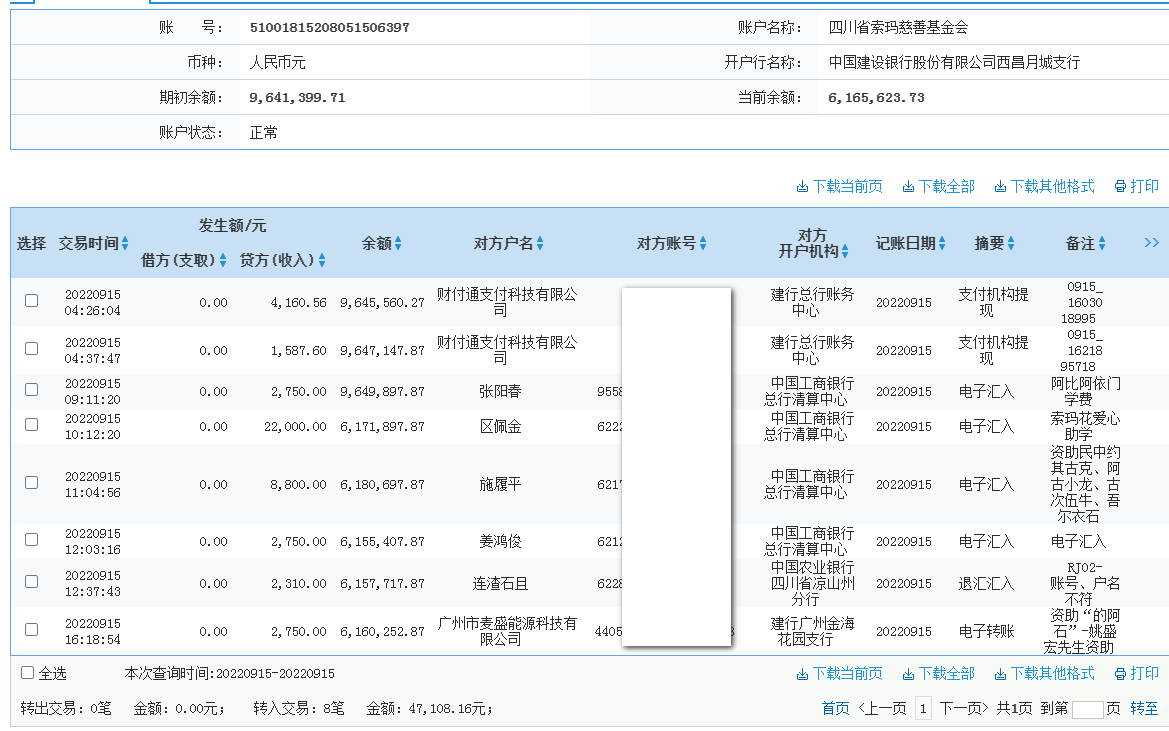The height and width of the screenshot is (731, 1169).
Task: Check the row for transaction 04:37:47
Action: (31, 349)
